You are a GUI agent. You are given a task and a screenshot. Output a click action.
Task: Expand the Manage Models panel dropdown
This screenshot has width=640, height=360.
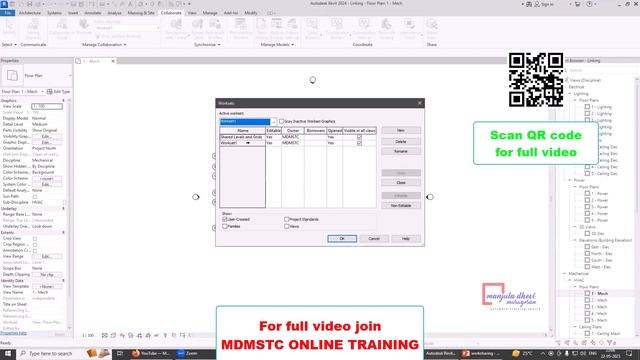point(293,44)
